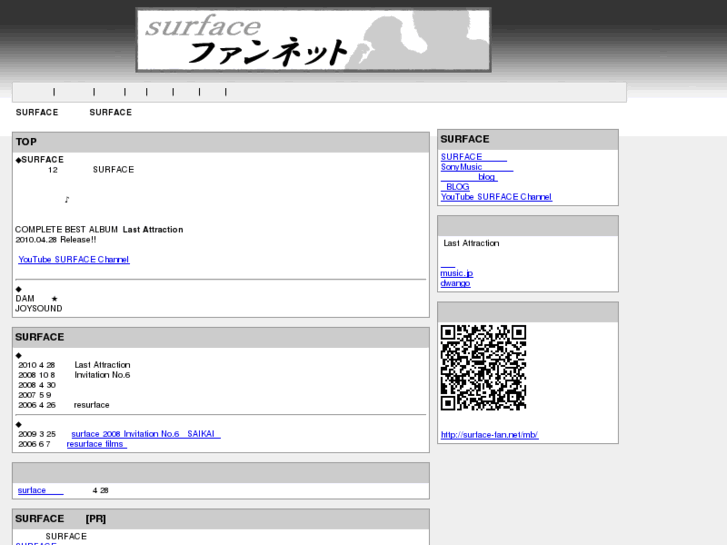The height and width of the screenshot is (545, 727).
Task: Click the SURFACE heading above the release dates list
Action: tap(39, 337)
